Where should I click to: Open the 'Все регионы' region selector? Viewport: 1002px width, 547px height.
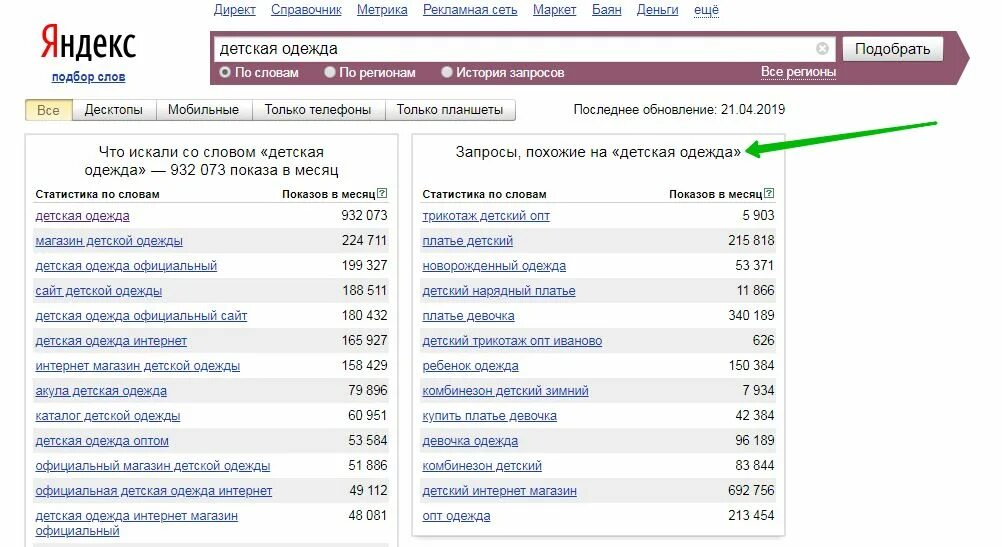click(x=798, y=72)
